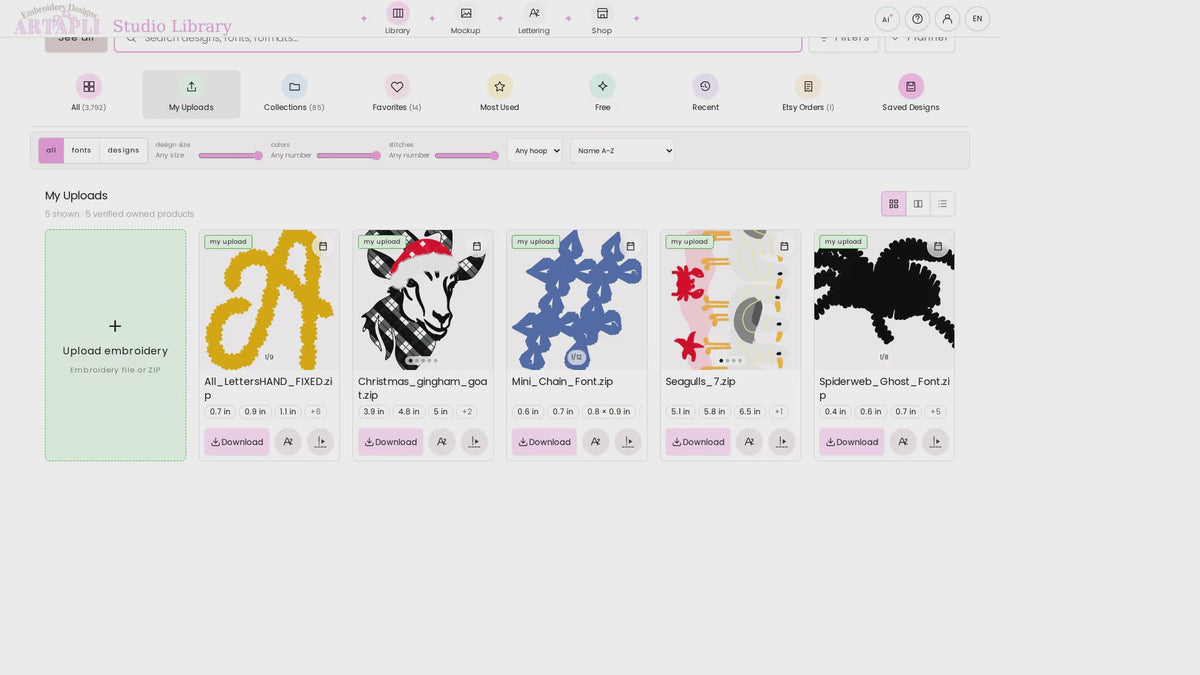Screen dimensions: 1200x675
Task: Click the Upload embroidery tile
Action: [115, 345]
